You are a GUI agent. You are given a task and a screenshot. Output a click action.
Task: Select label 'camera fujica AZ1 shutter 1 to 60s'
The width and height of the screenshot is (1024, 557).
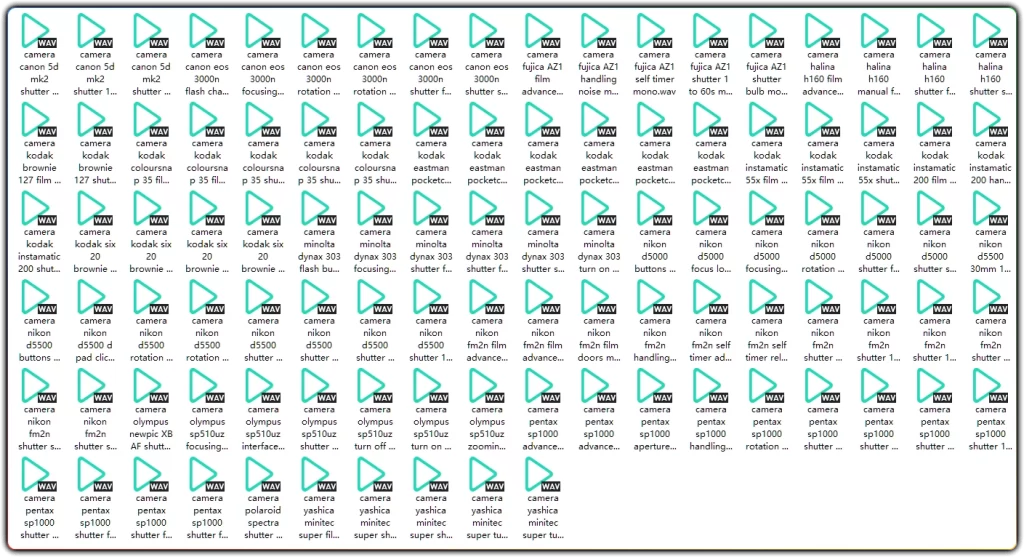tap(711, 73)
